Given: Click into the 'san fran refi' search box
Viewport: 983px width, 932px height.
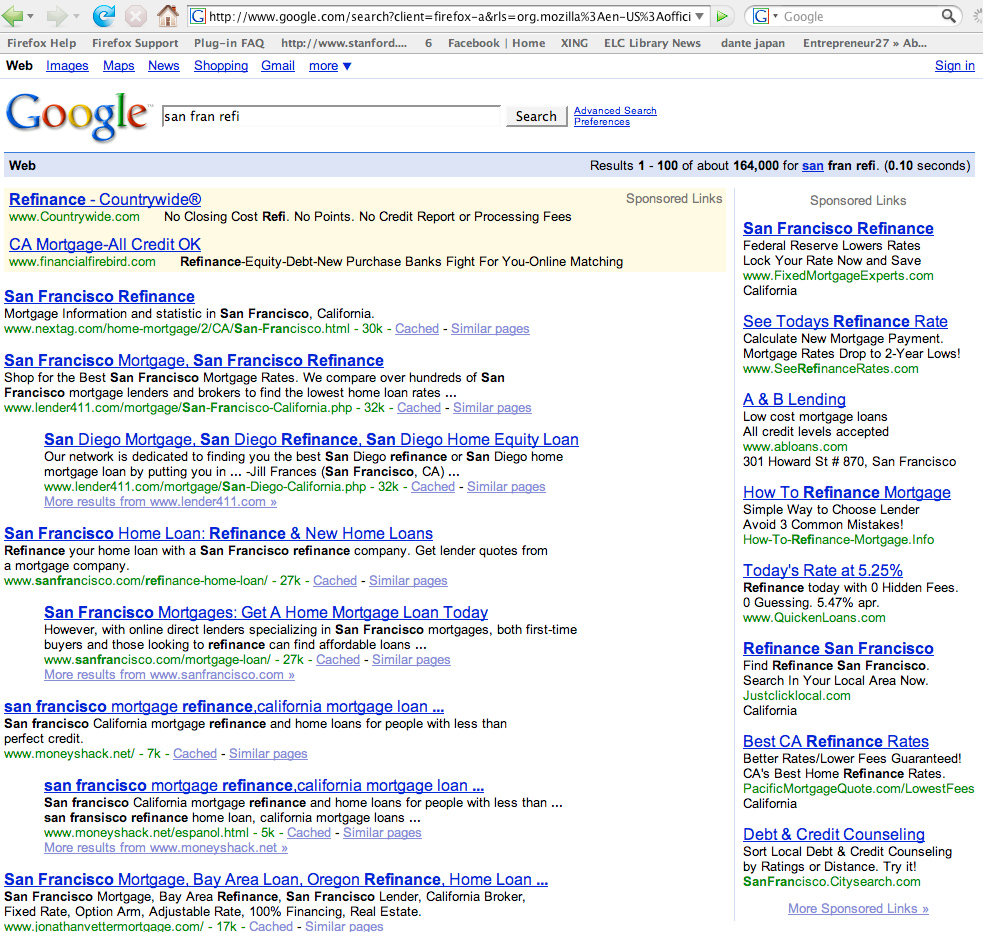Looking at the screenshot, I should 331,116.
